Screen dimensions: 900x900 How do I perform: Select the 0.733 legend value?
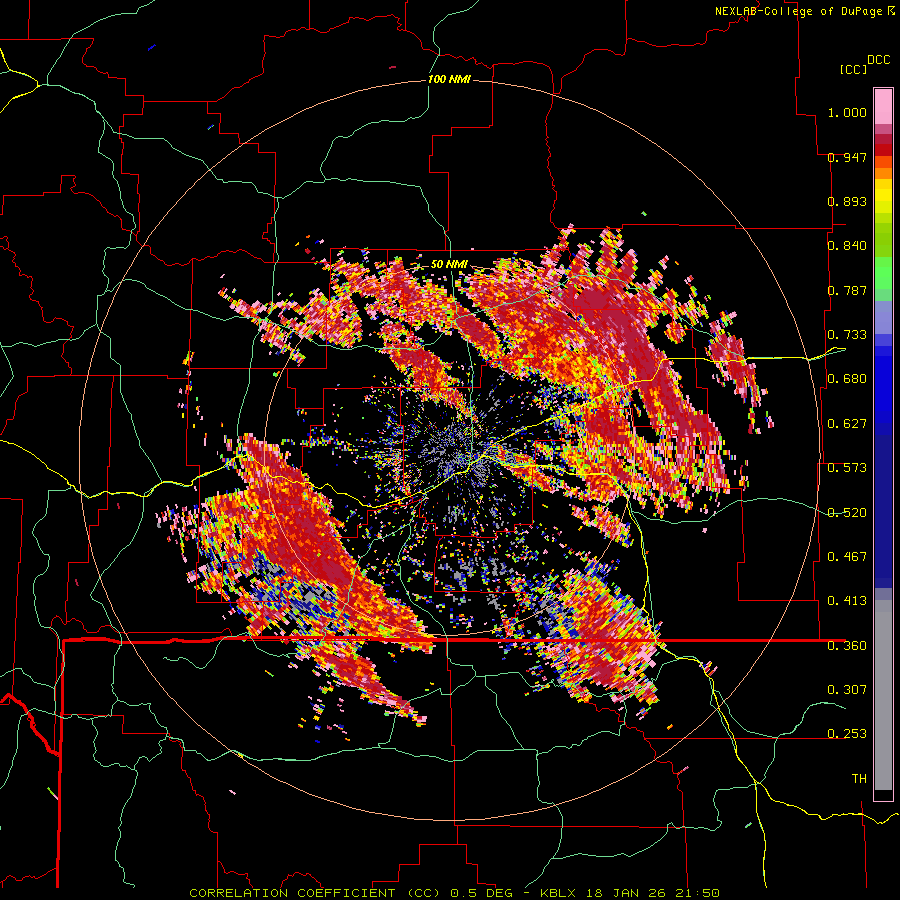click(x=847, y=334)
